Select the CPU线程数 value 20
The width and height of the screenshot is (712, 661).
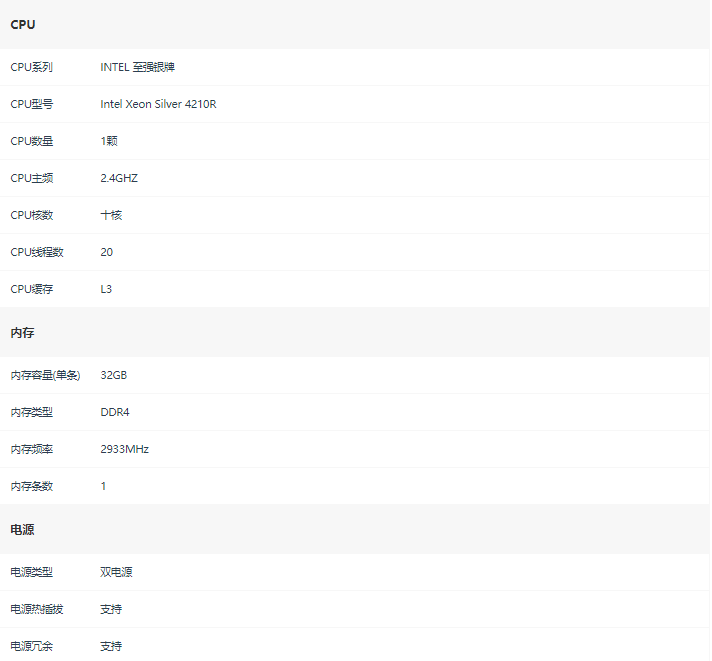coord(107,252)
